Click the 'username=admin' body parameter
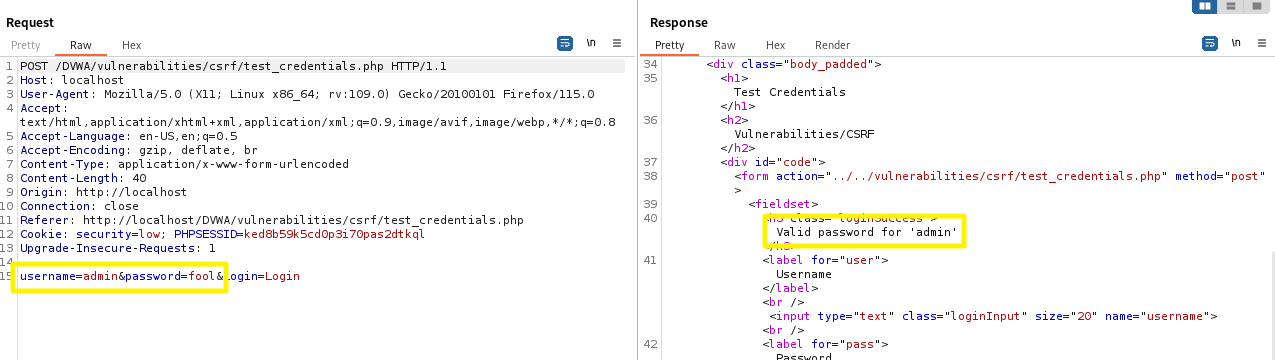1275x360 pixels. point(69,276)
